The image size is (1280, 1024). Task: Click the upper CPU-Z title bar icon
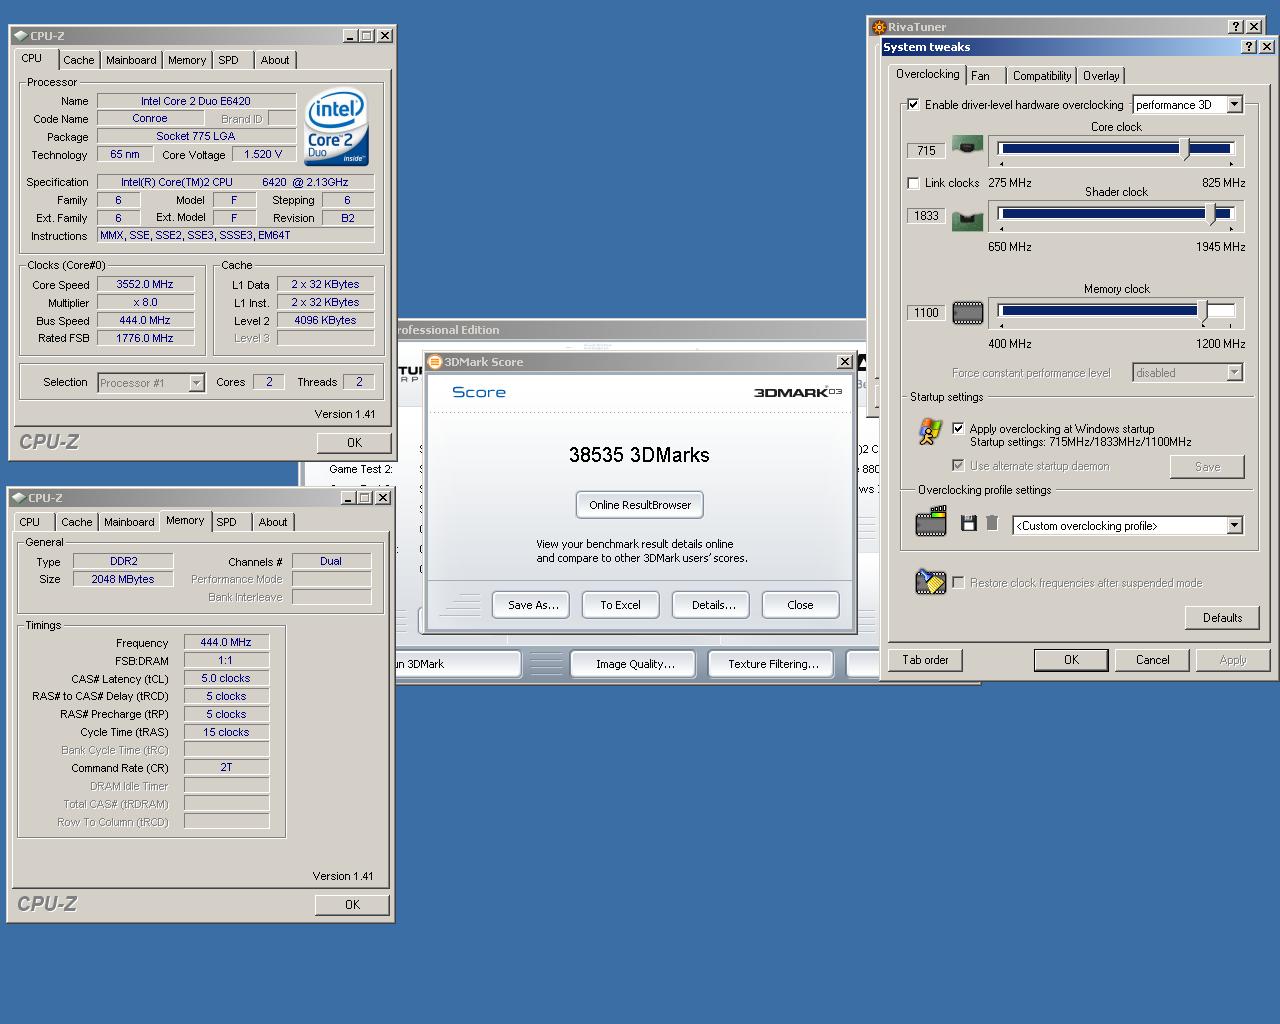point(21,36)
